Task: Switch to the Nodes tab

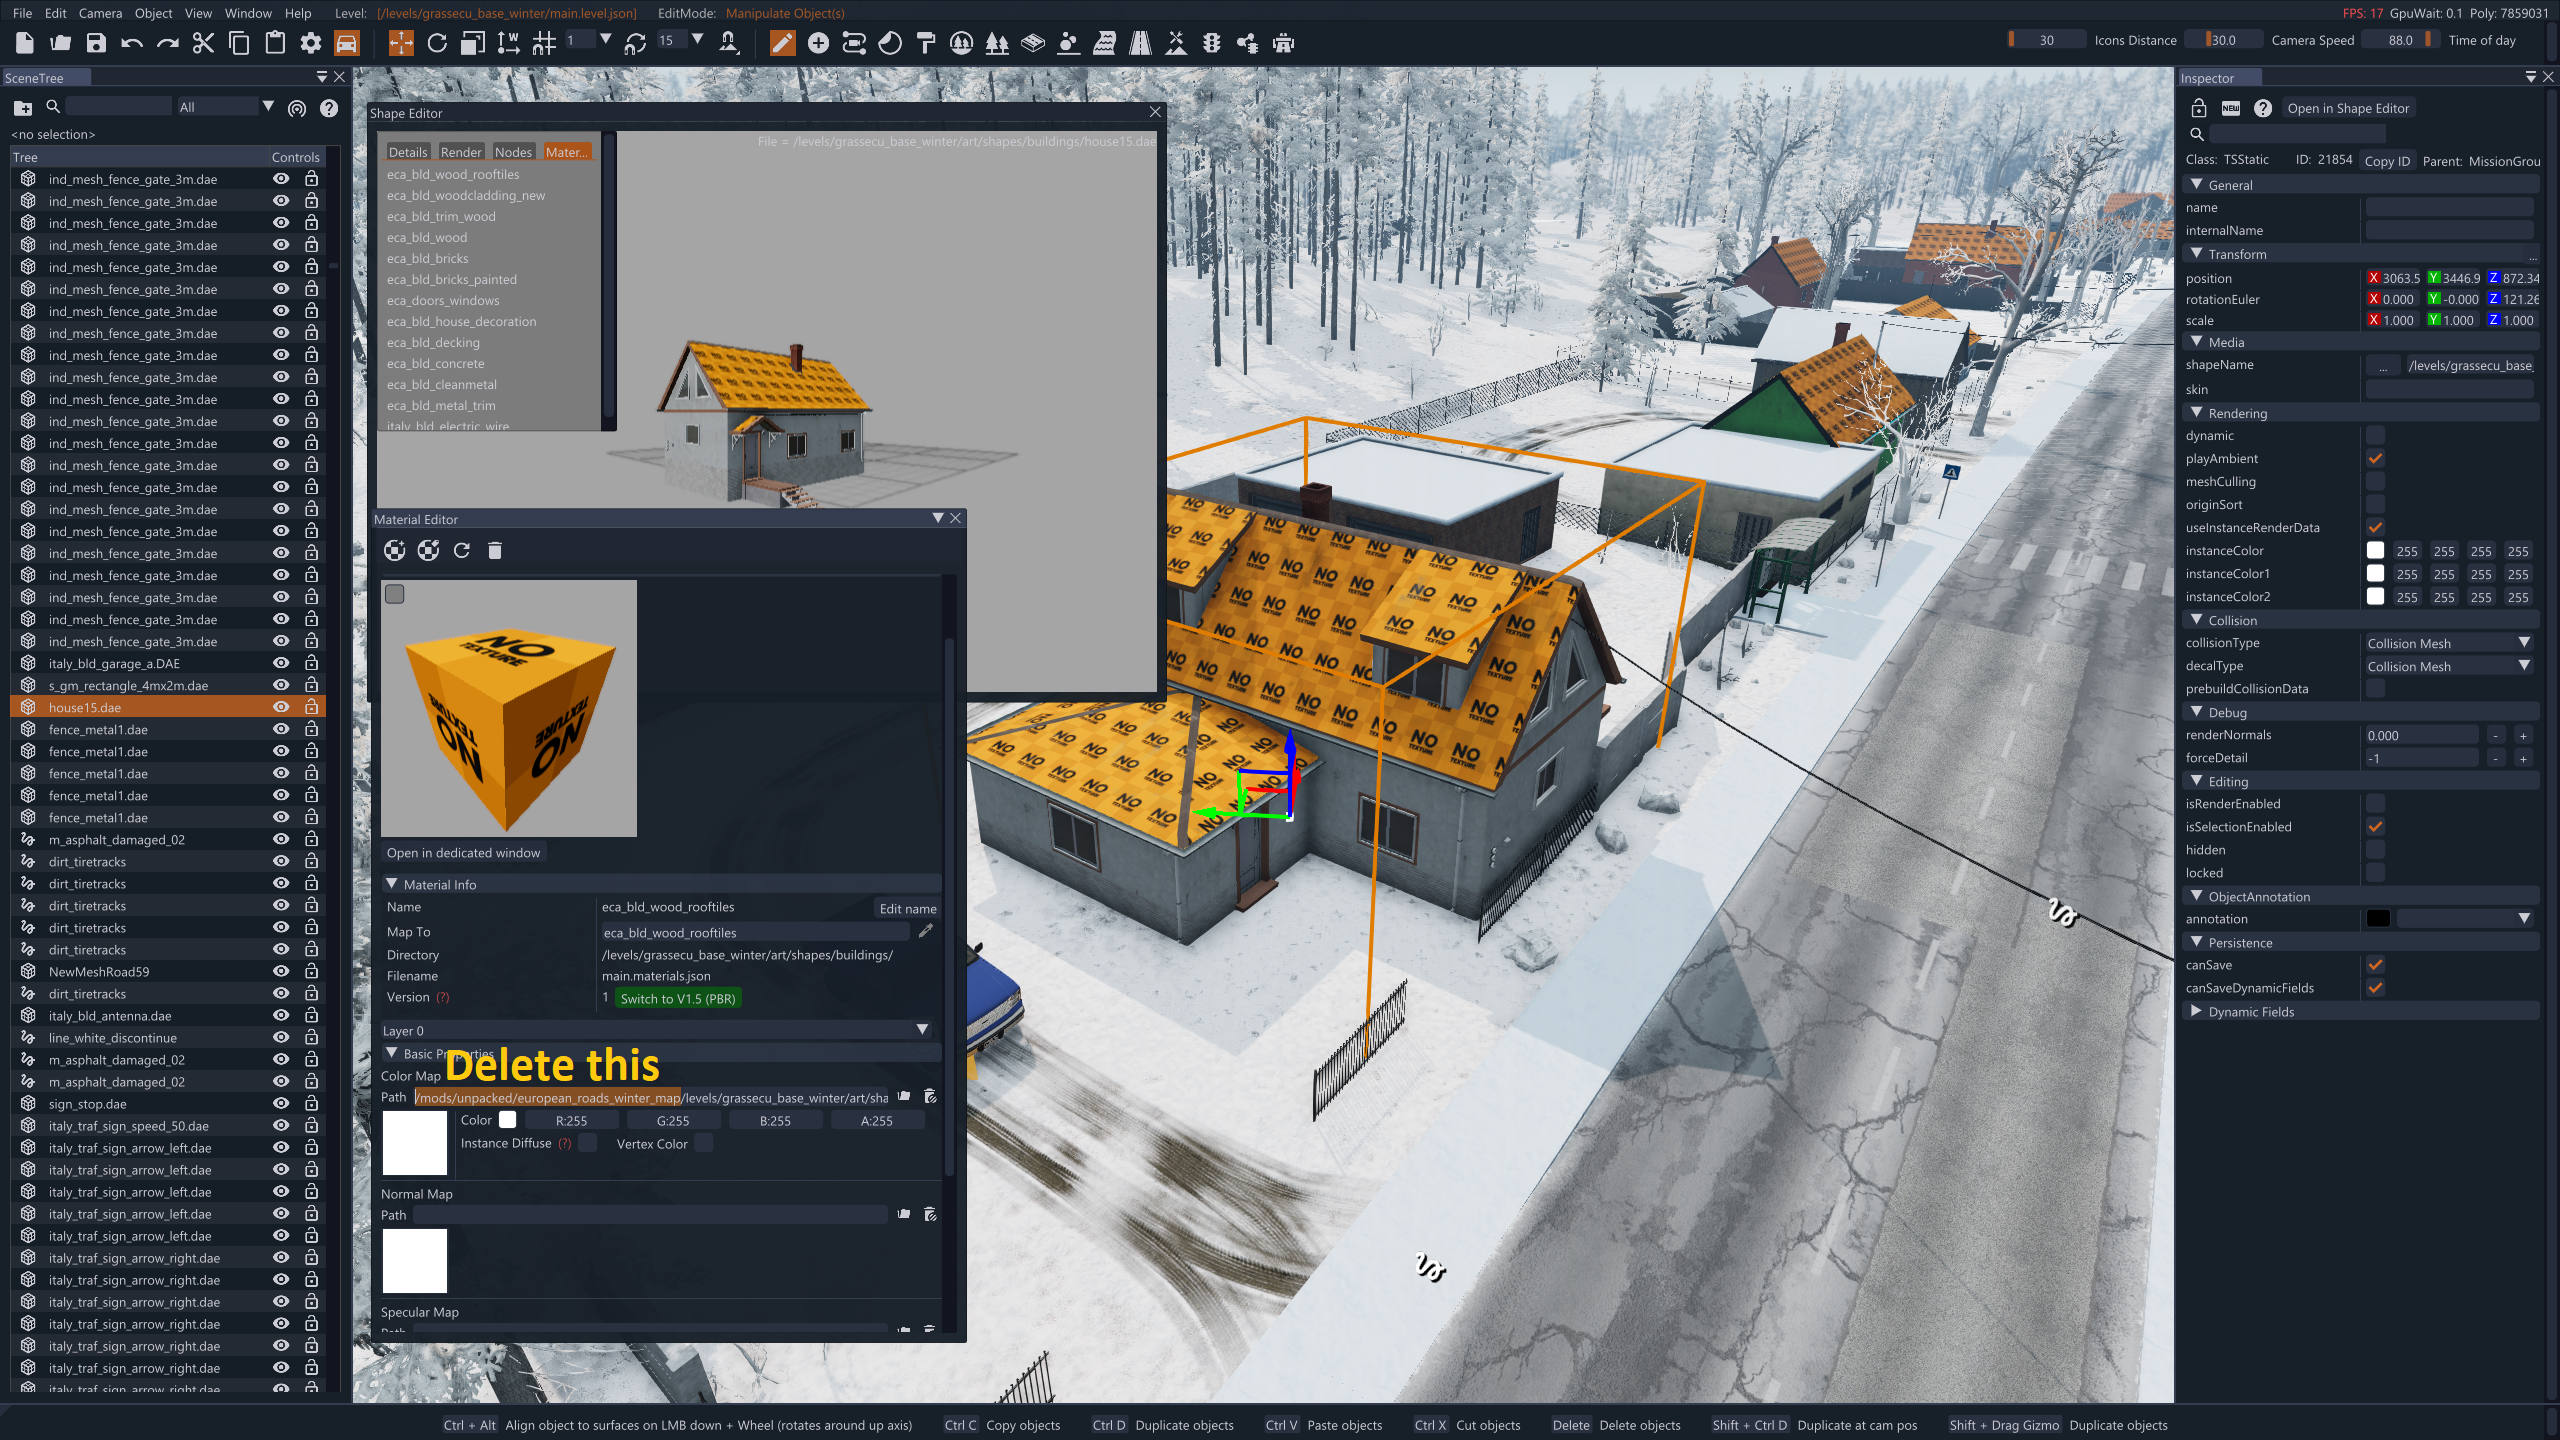Action: pyautogui.click(x=513, y=152)
